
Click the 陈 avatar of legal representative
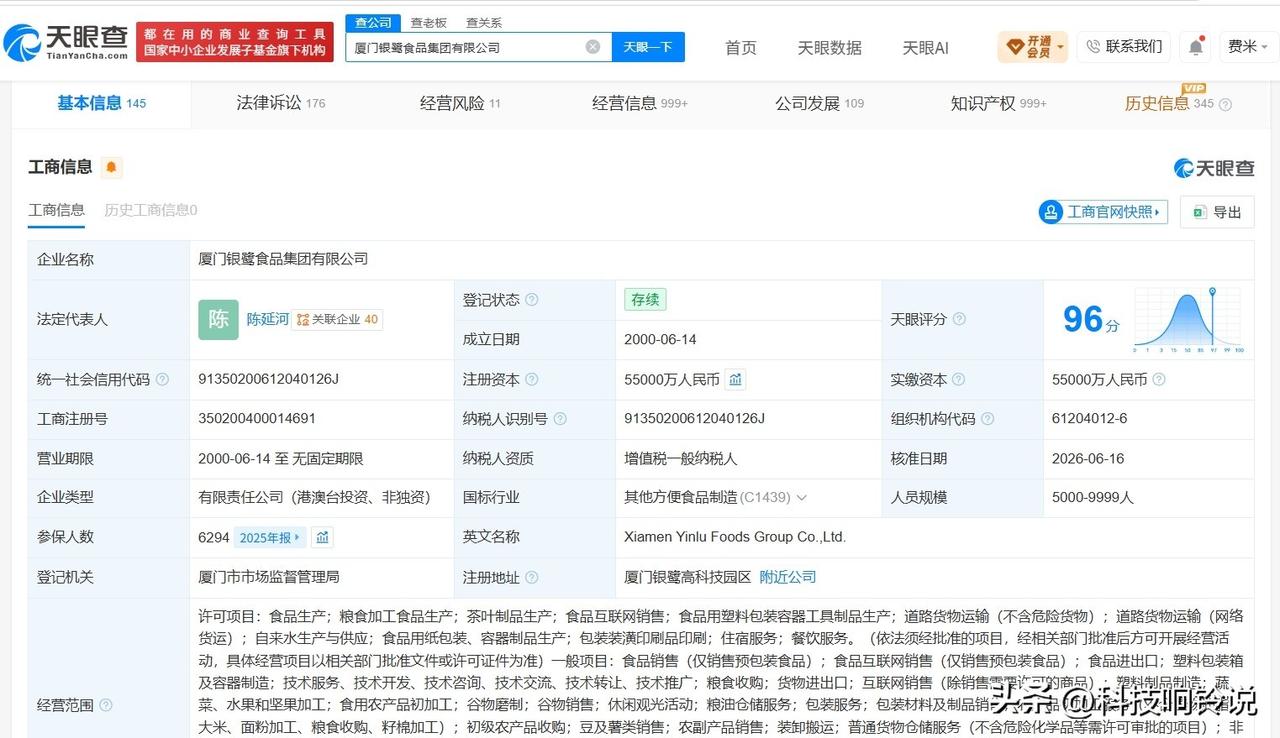[x=218, y=320]
